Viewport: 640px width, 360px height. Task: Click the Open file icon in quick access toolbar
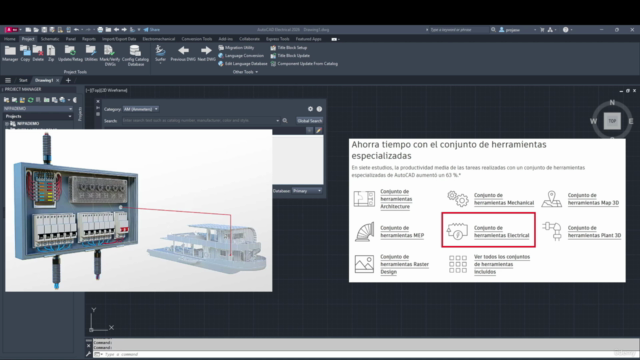[36, 30]
